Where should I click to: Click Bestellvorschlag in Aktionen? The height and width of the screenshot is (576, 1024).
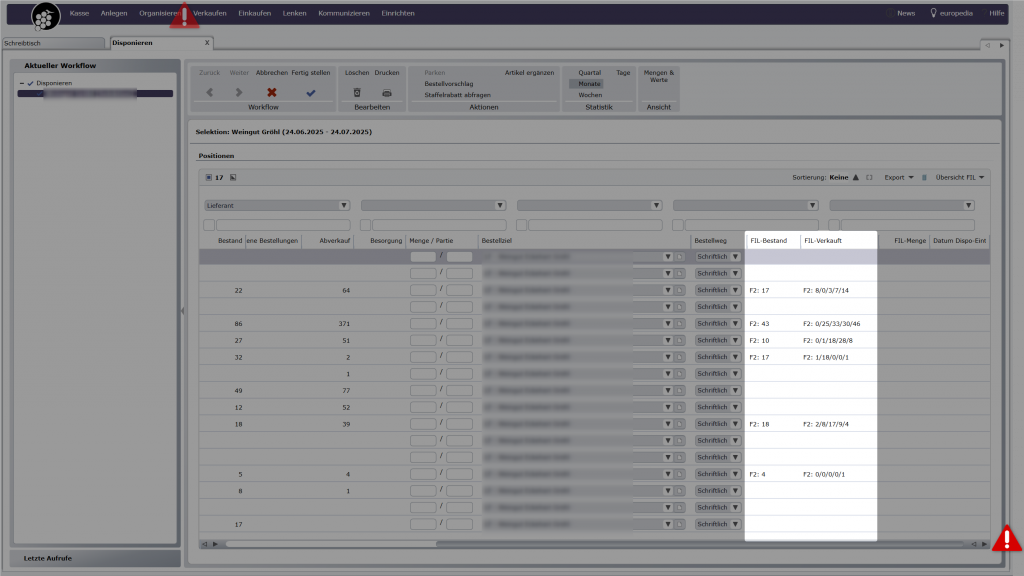[449, 84]
